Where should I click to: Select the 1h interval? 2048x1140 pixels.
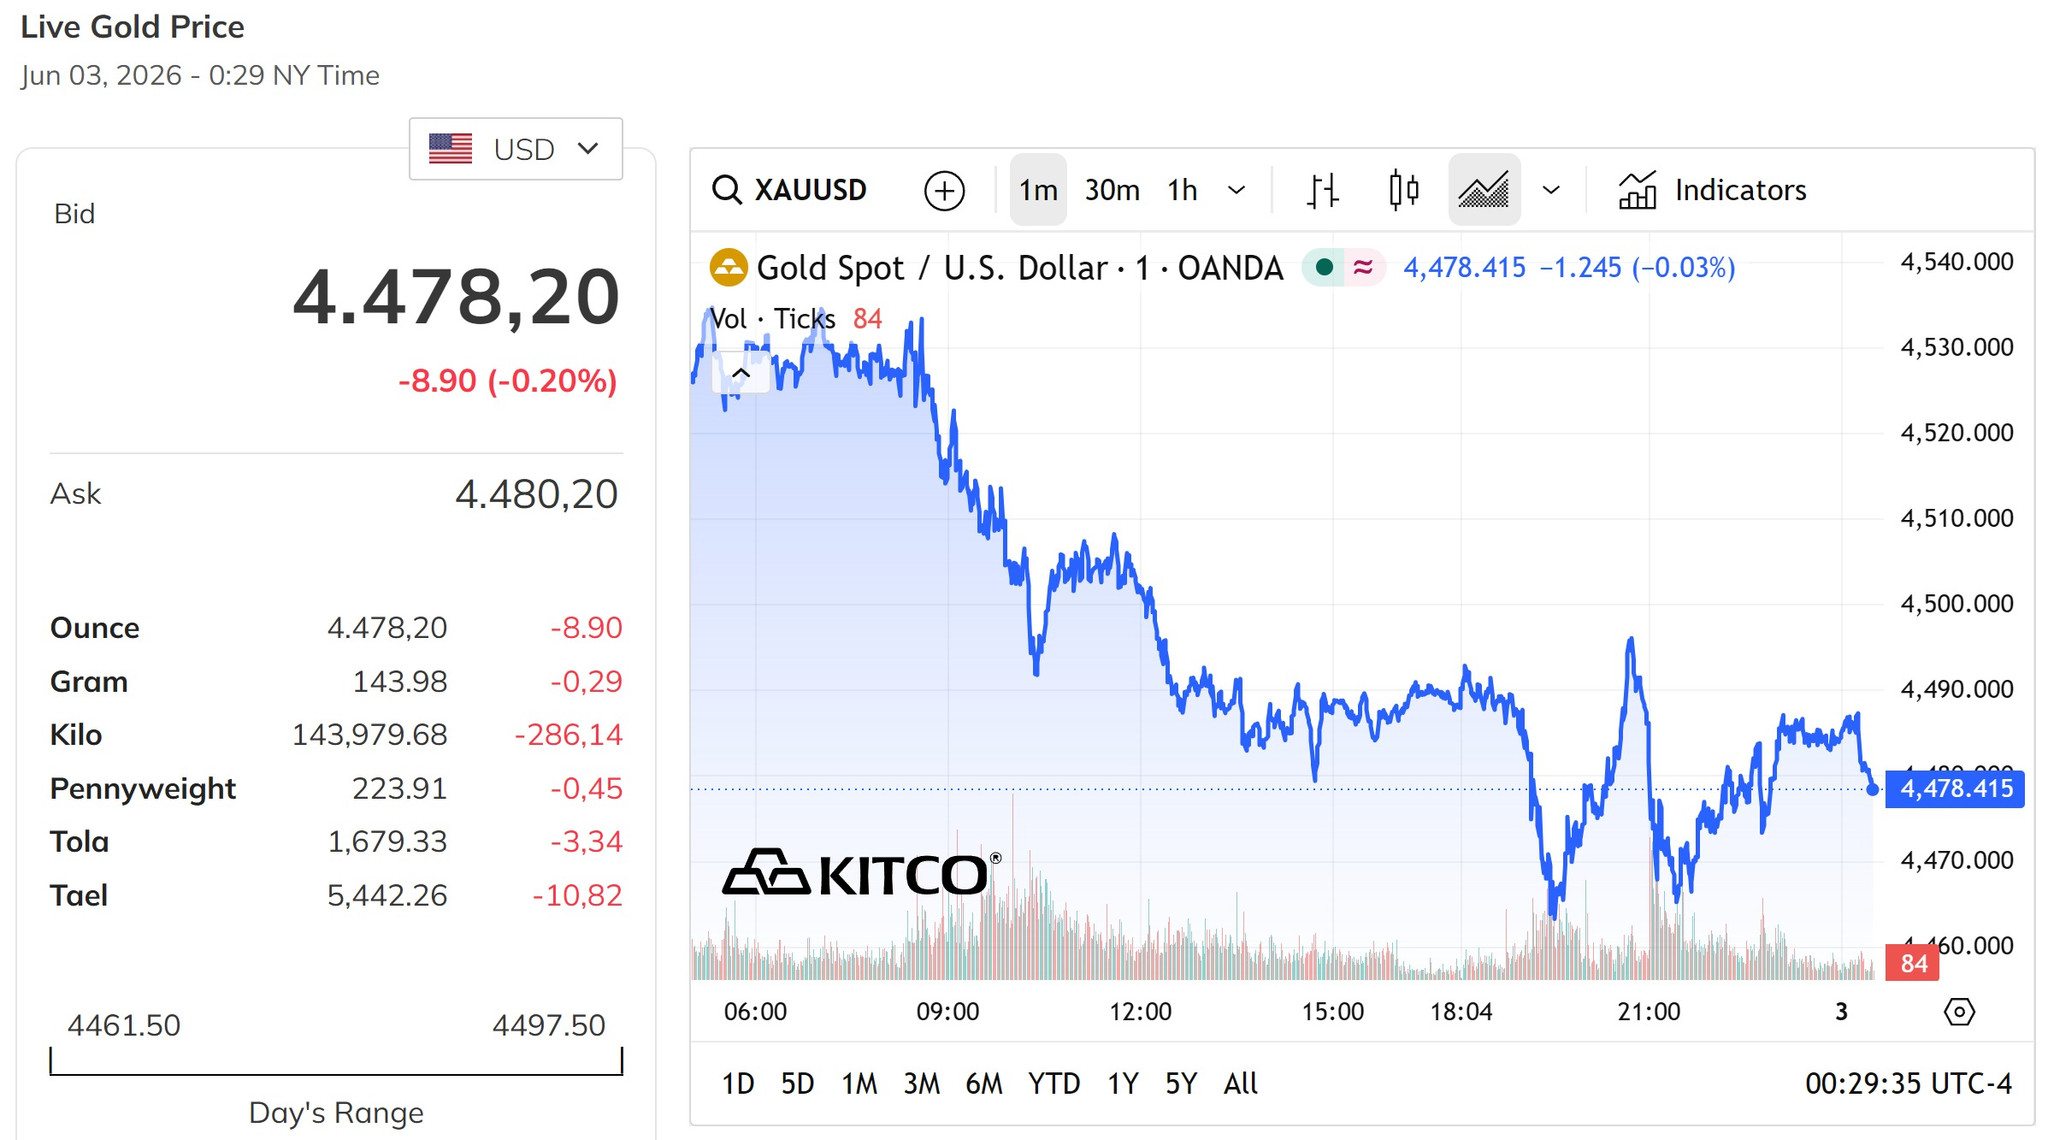click(1183, 190)
